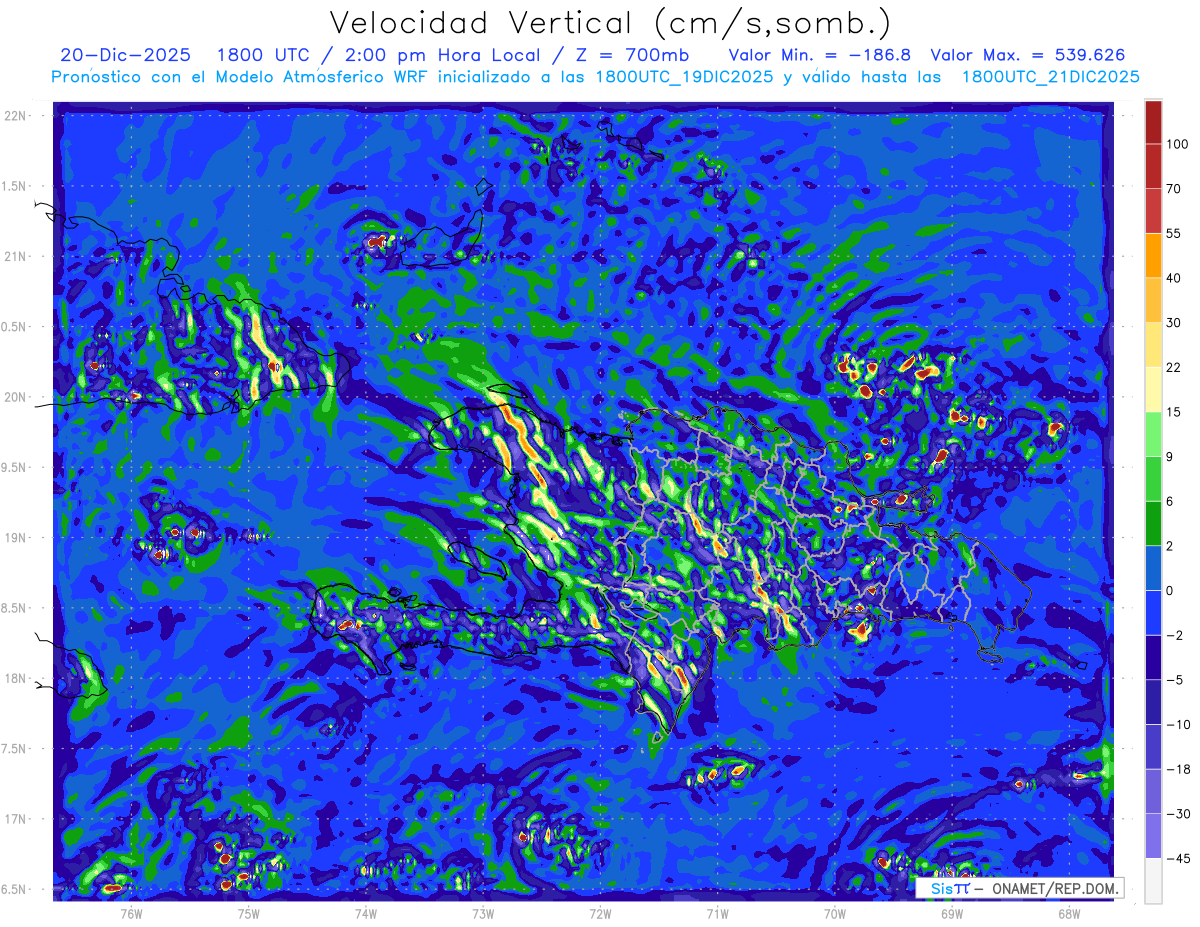Click the '19N' latitude axis label
The height and width of the screenshot is (927, 1200).
tap(15, 537)
